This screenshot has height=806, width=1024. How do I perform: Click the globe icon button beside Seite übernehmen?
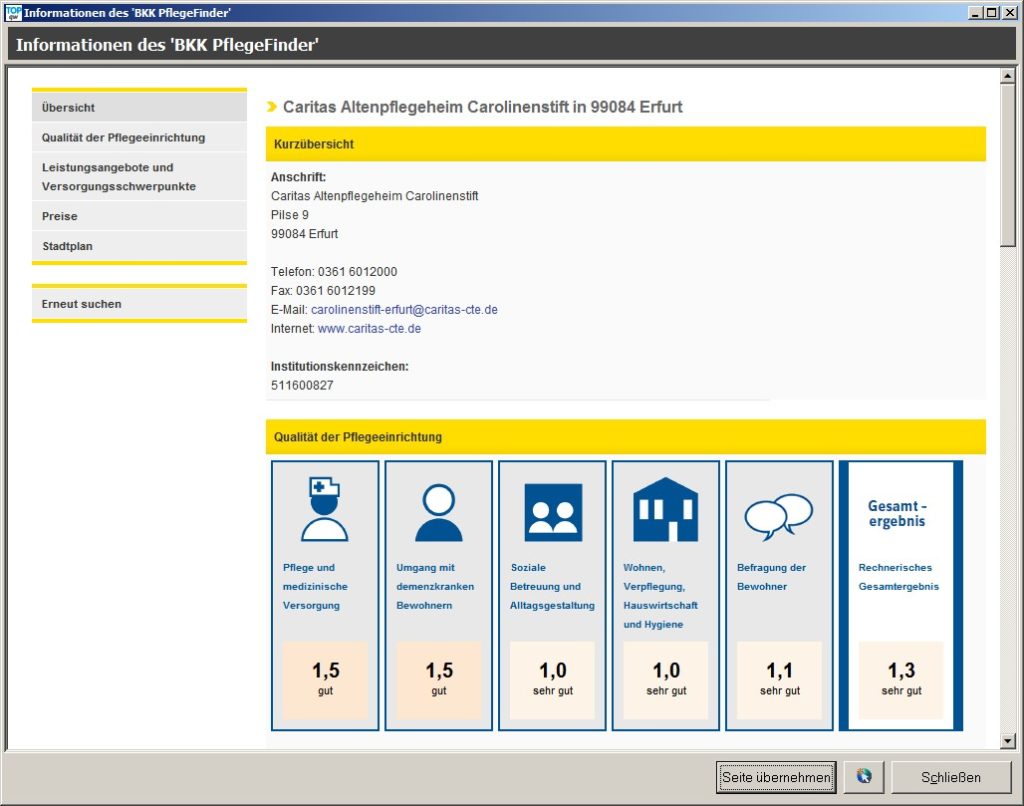point(863,777)
